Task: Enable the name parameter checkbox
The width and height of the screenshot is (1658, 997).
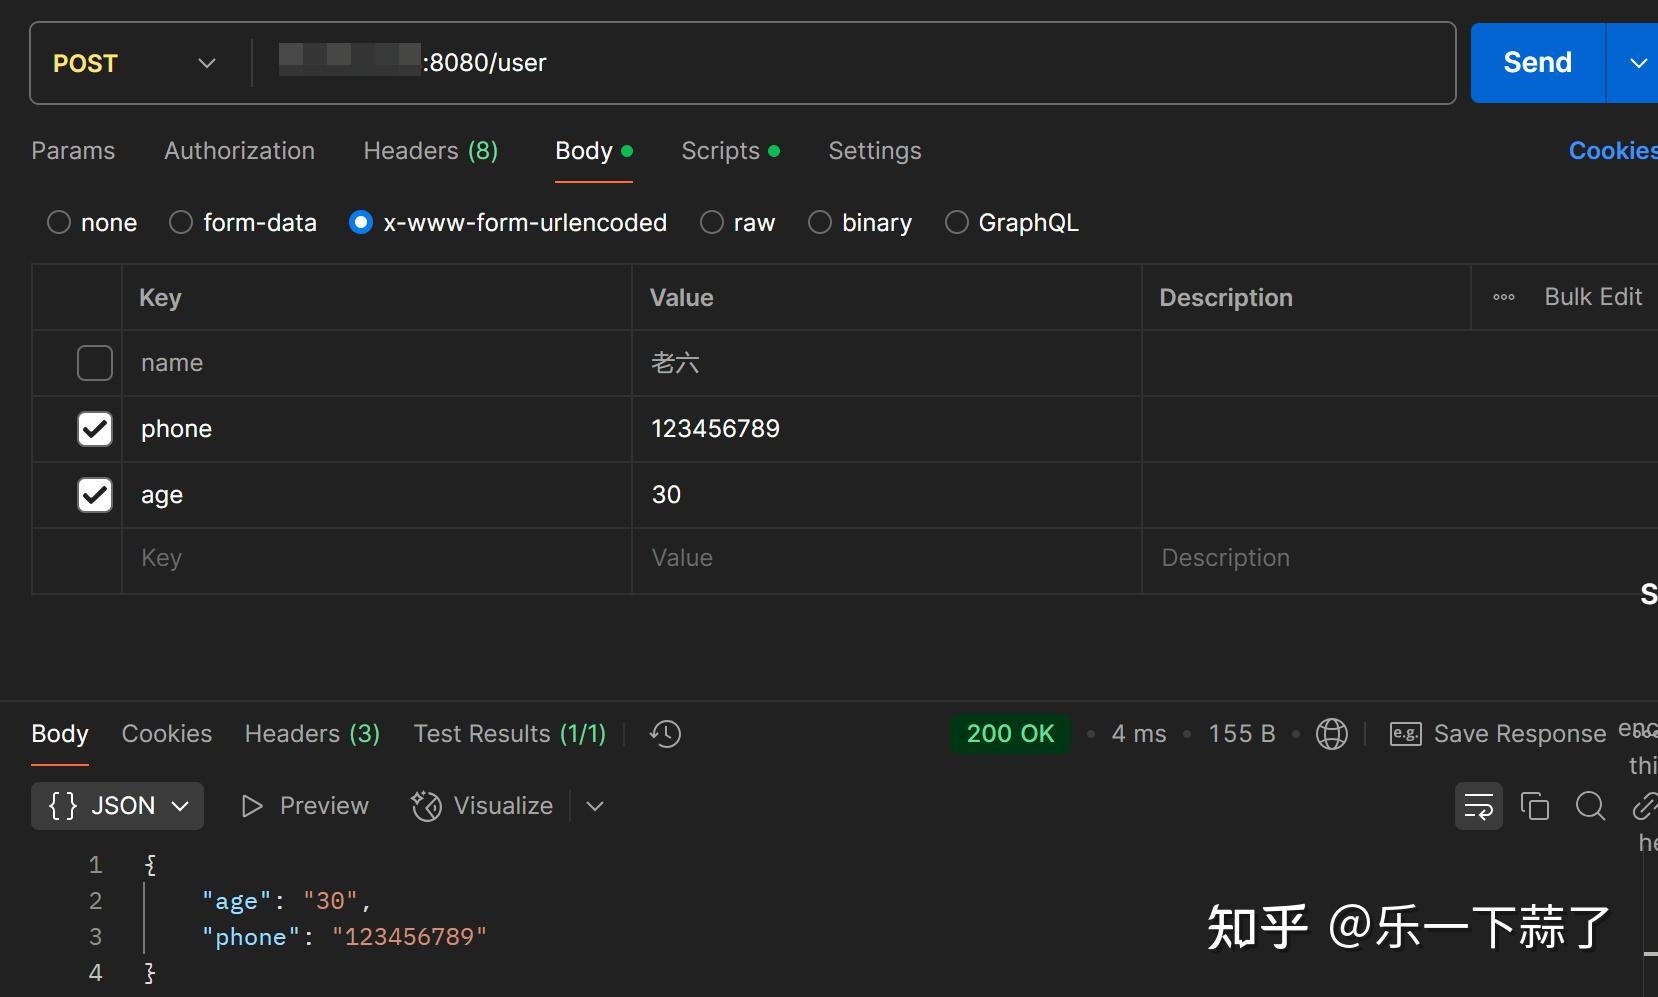Action: [94, 363]
